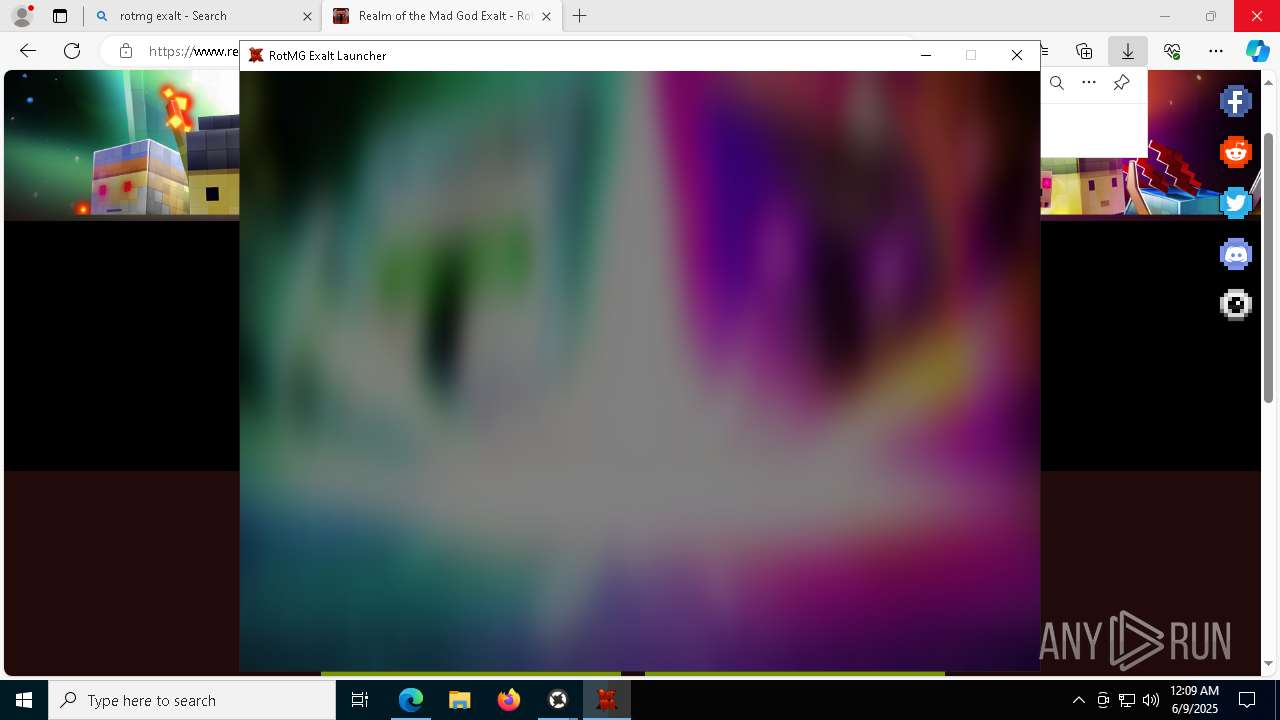
Task: Open File Explorer from taskbar
Action: [460, 700]
